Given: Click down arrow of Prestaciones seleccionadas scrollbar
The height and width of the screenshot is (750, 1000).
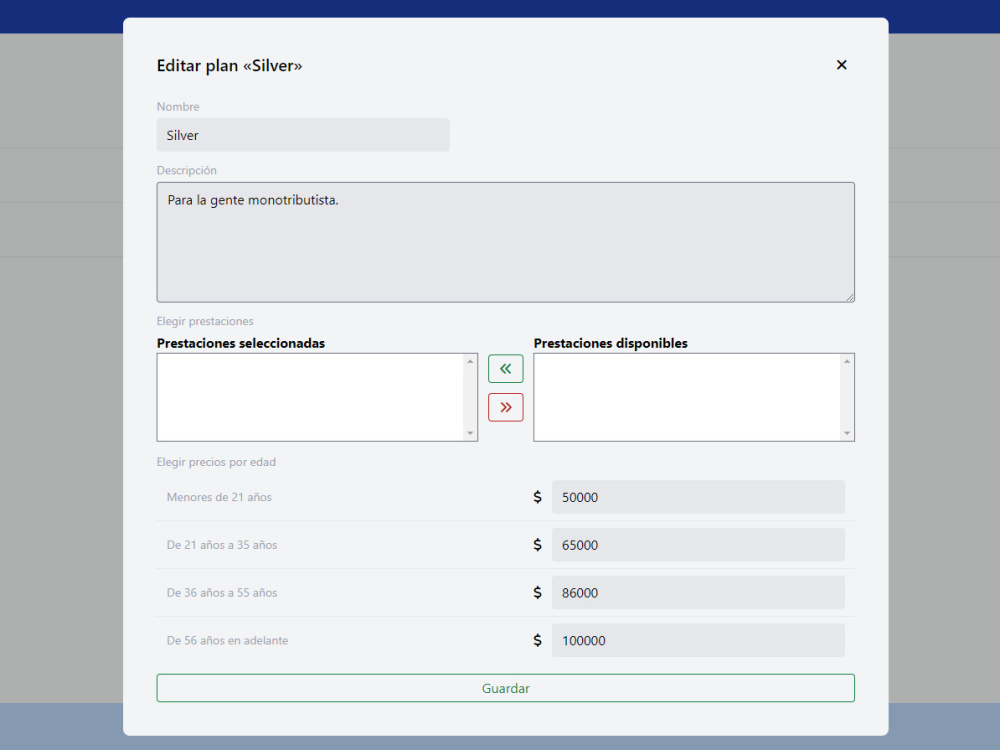Looking at the screenshot, I should pyautogui.click(x=471, y=433).
